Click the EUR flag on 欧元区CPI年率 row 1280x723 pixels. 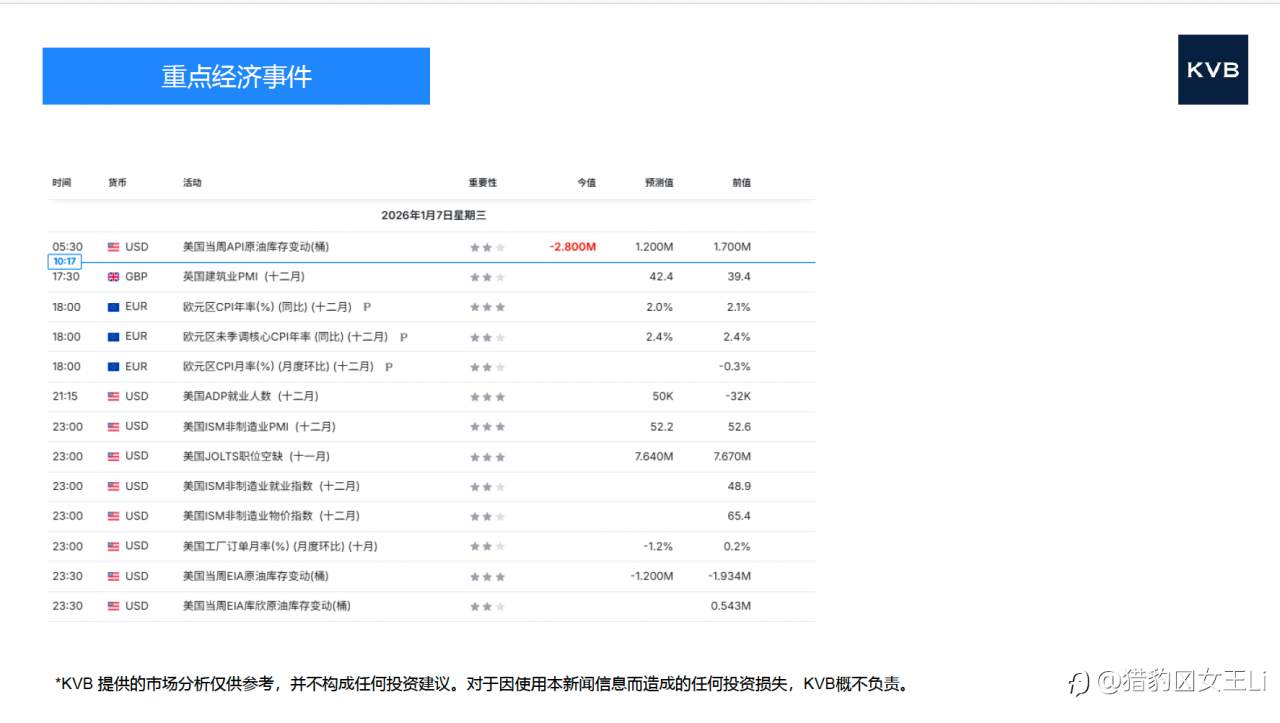click(x=114, y=307)
